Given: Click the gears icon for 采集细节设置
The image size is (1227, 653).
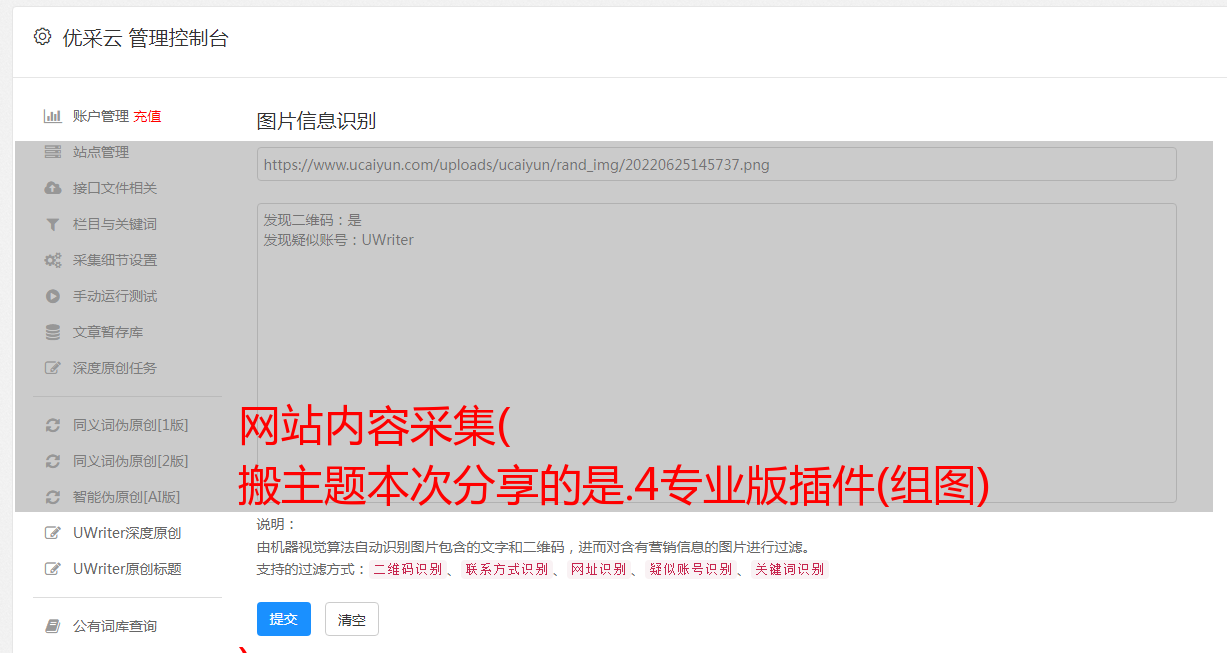Looking at the screenshot, I should [x=53, y=260].
